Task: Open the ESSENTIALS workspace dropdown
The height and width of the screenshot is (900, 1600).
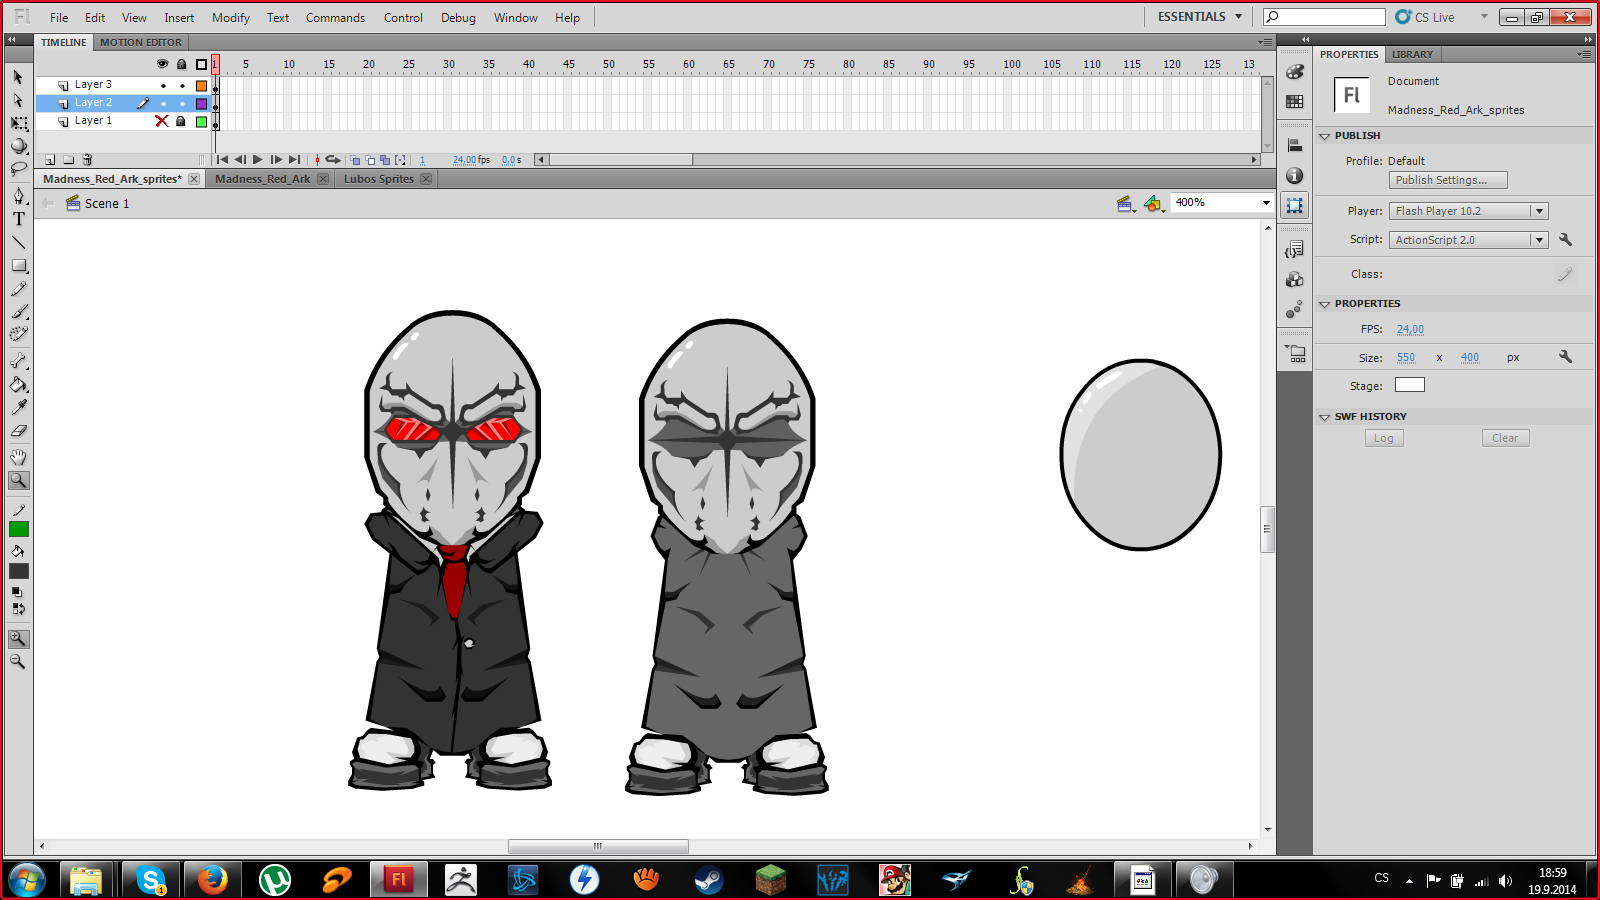Action: click(1199, 17)
